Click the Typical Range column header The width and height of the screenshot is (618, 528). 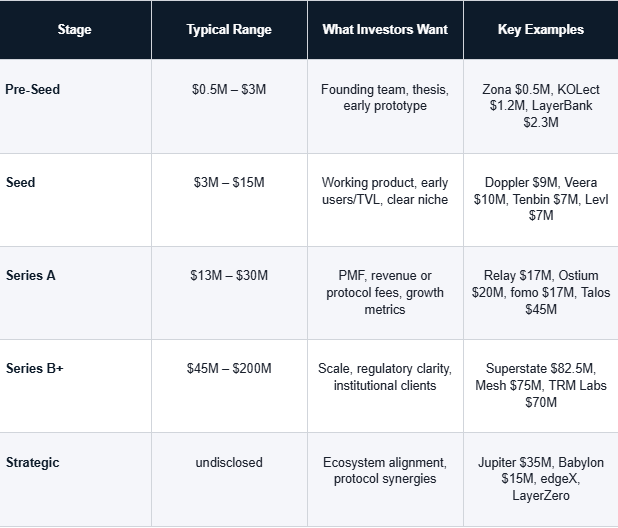click(229, 30)
